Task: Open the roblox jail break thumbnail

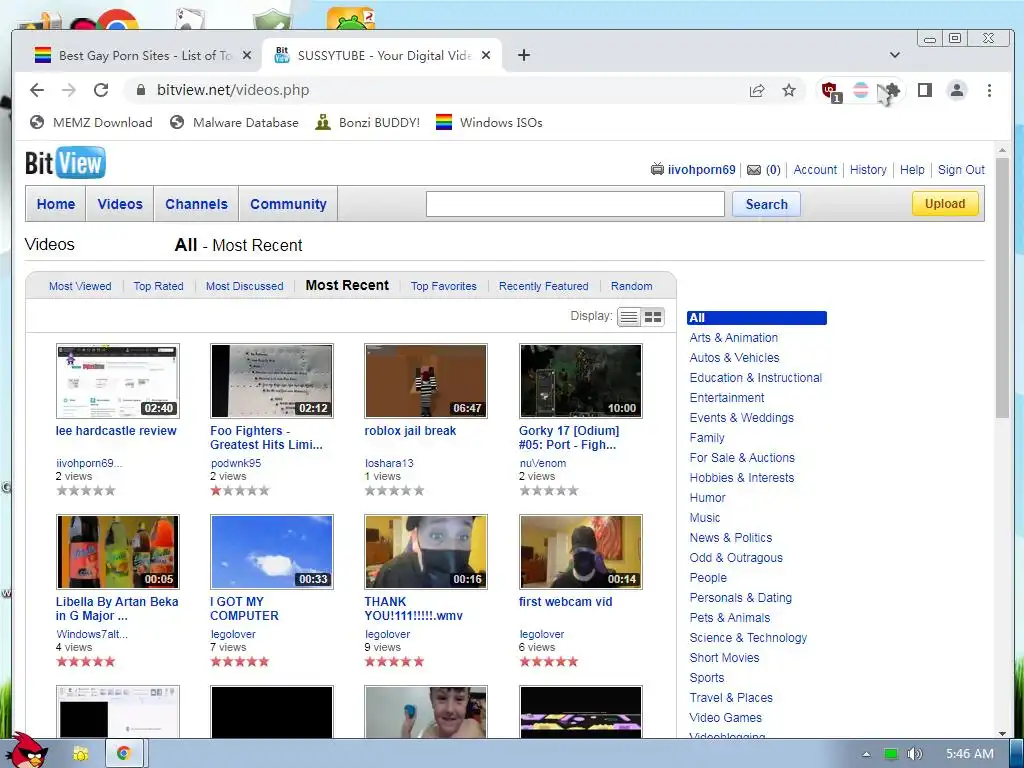Action: tap(426, 381)
